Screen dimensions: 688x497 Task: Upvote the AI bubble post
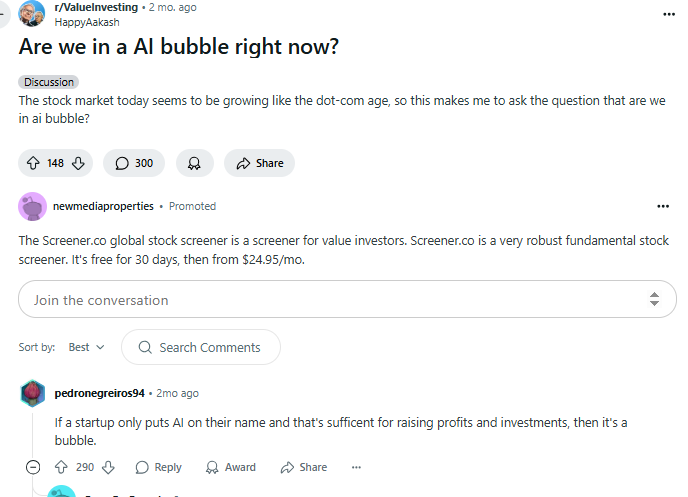point(33,163)
